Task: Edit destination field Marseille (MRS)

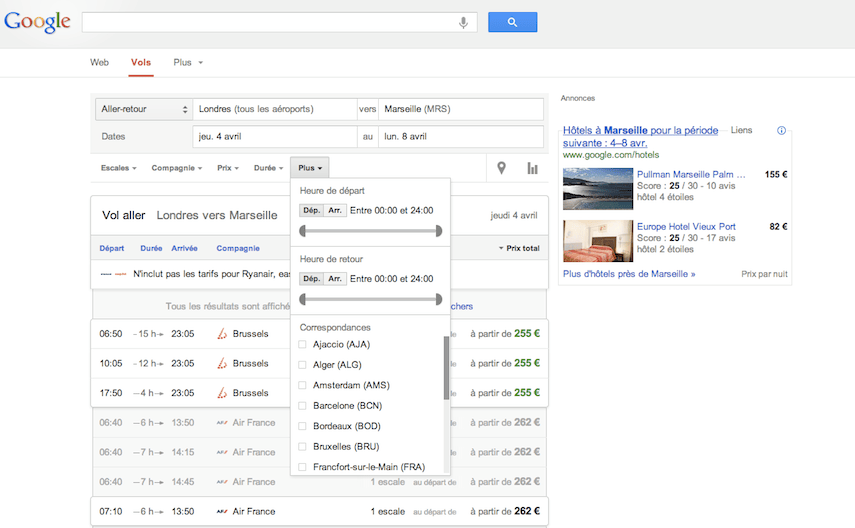Action: [461, 109]
